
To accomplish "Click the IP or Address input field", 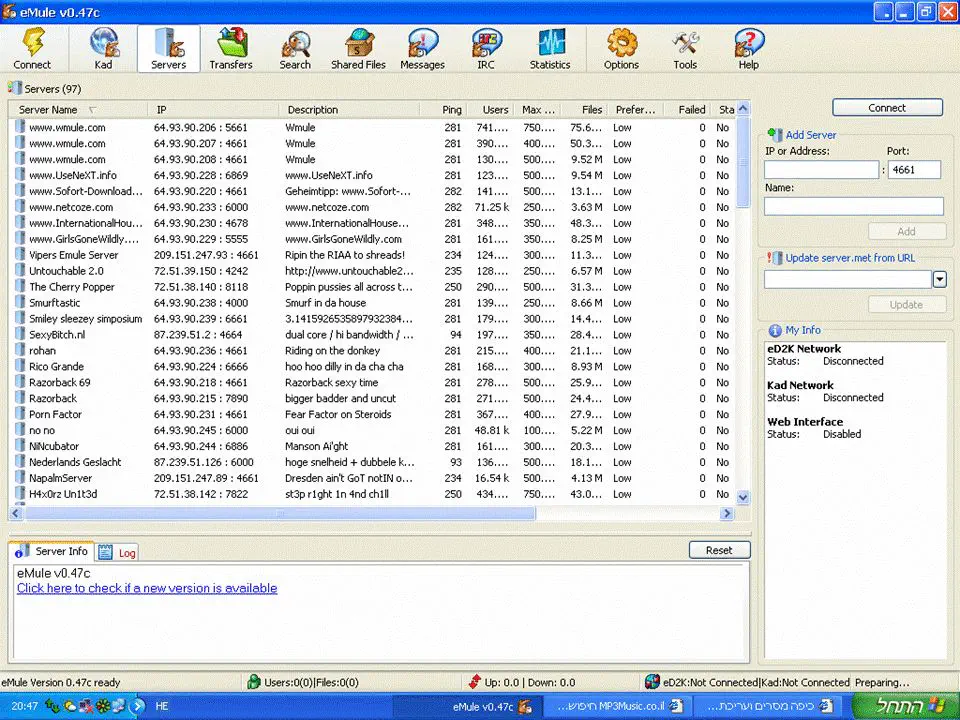I will (821, 170).
